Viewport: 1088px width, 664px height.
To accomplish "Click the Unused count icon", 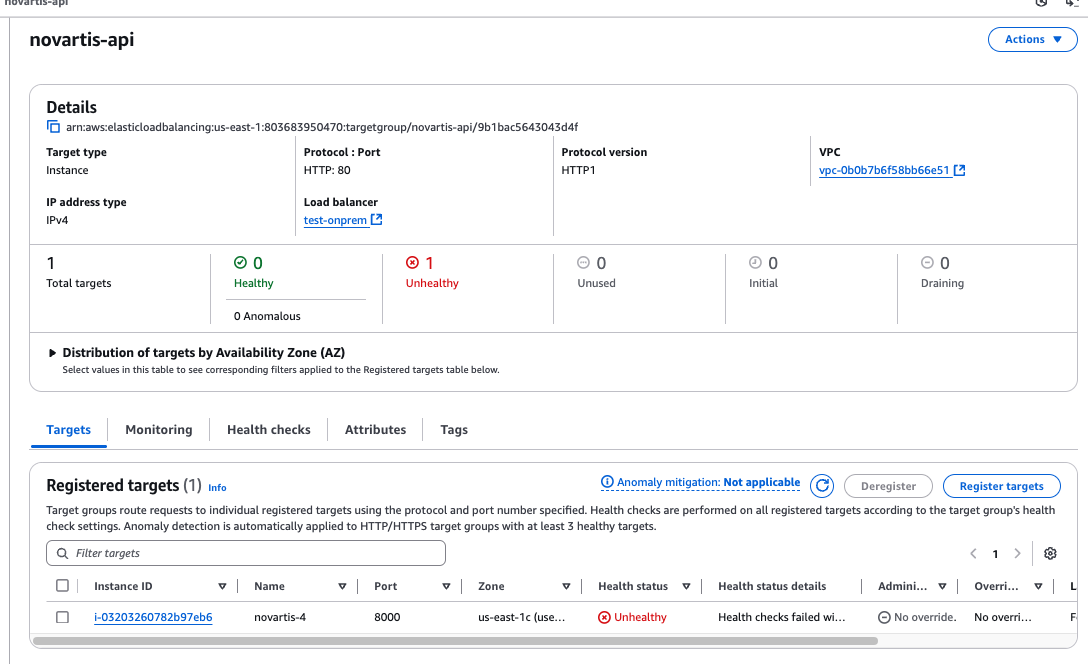I will (584, 262).
